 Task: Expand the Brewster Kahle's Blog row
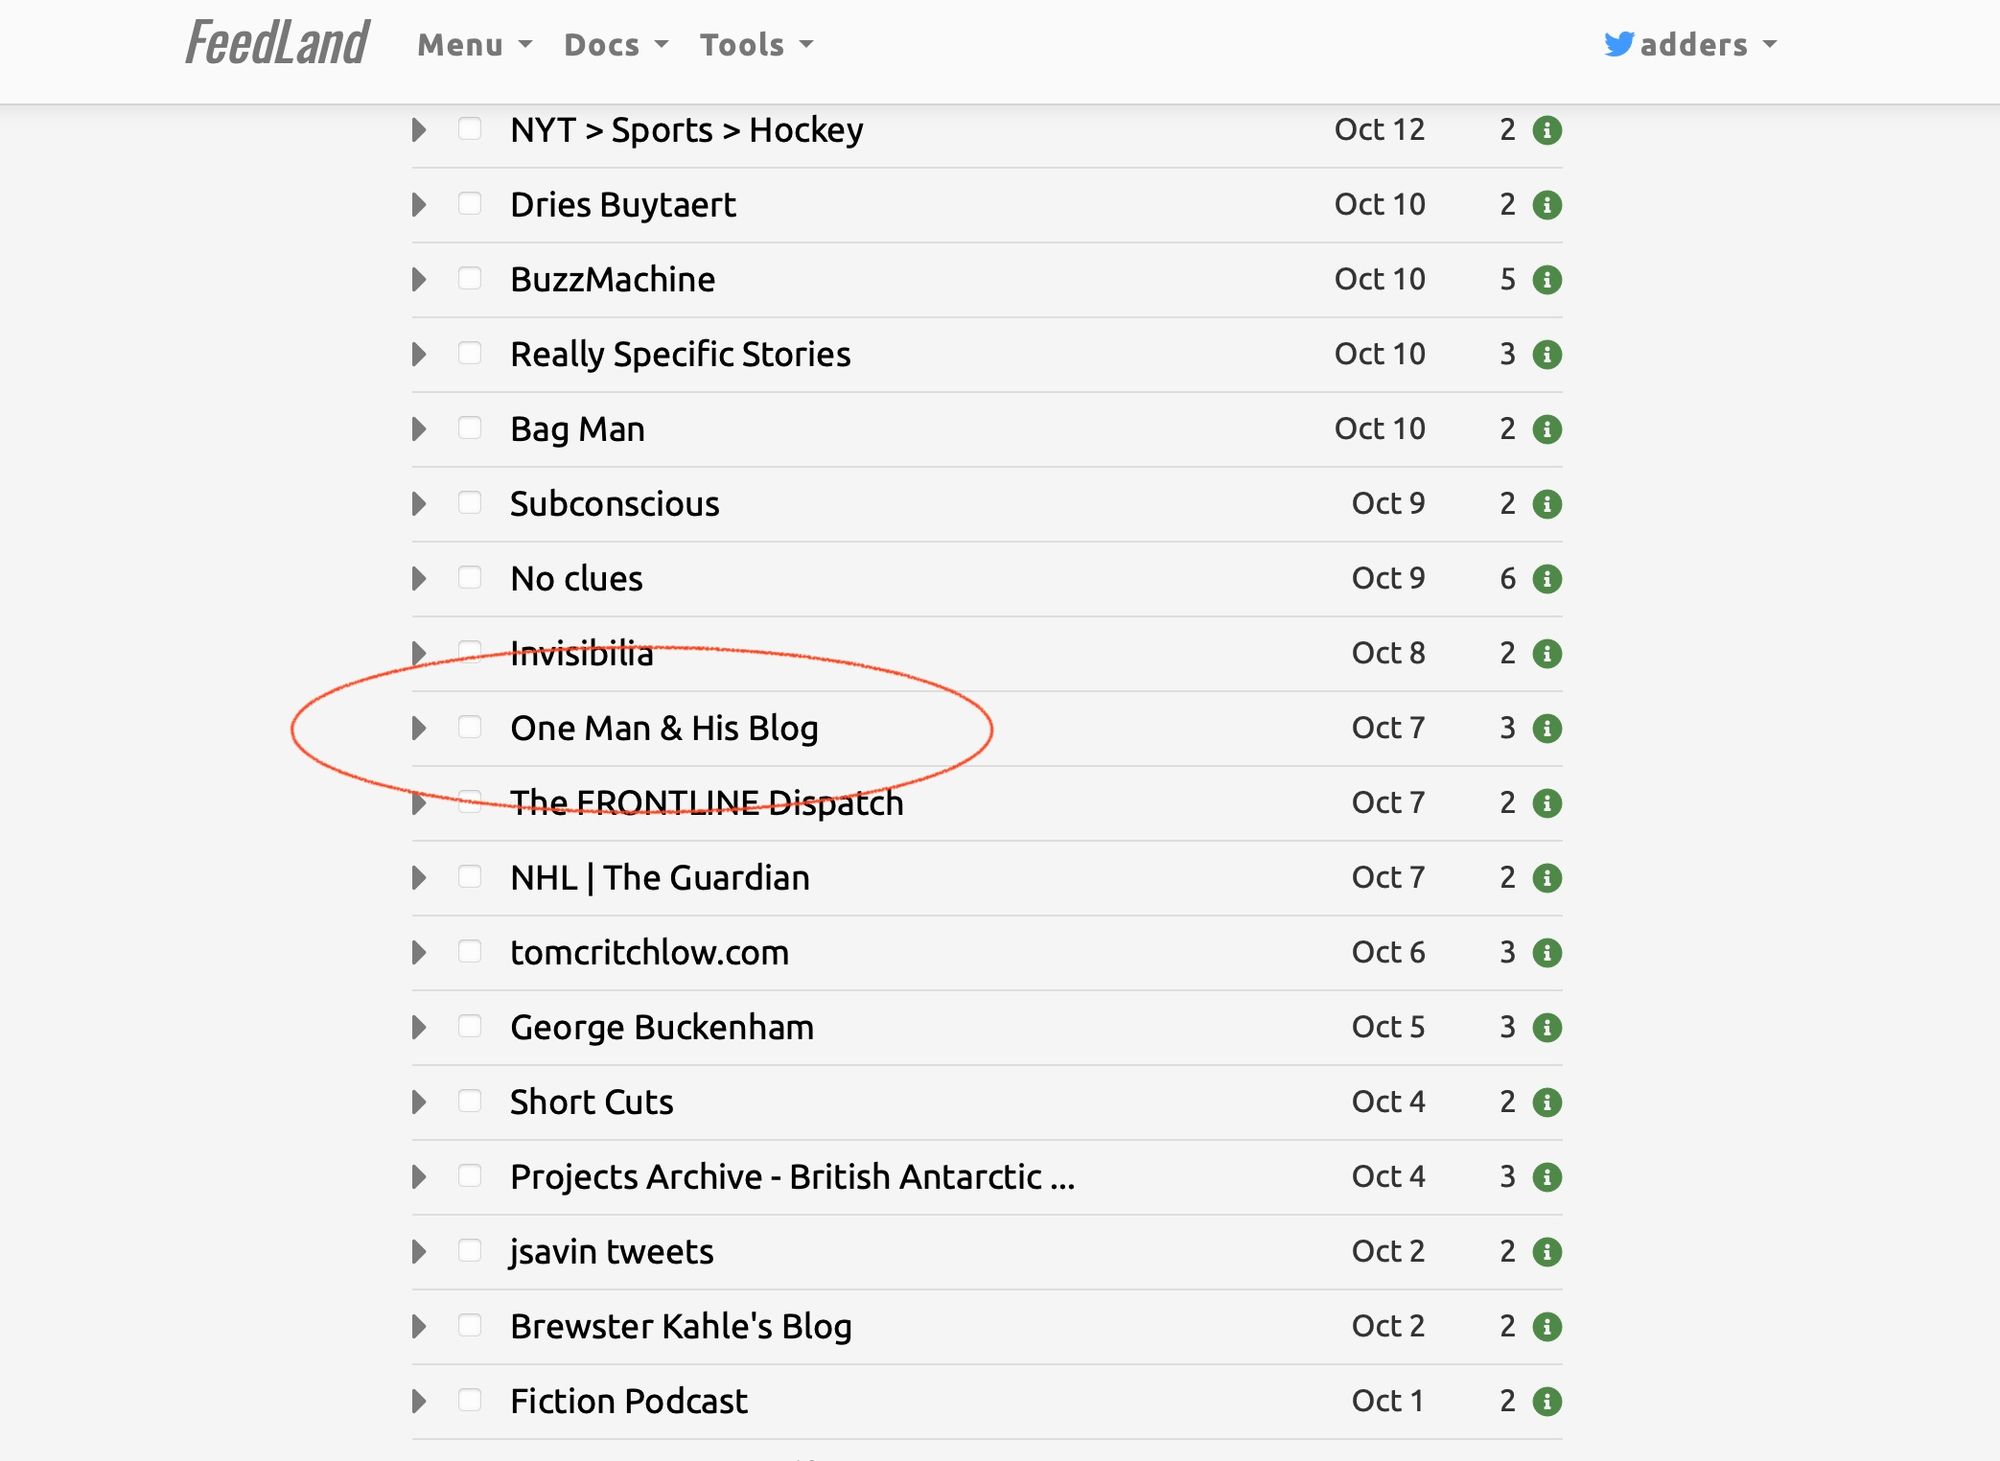pyautogui.click(x=419, y=1327)
